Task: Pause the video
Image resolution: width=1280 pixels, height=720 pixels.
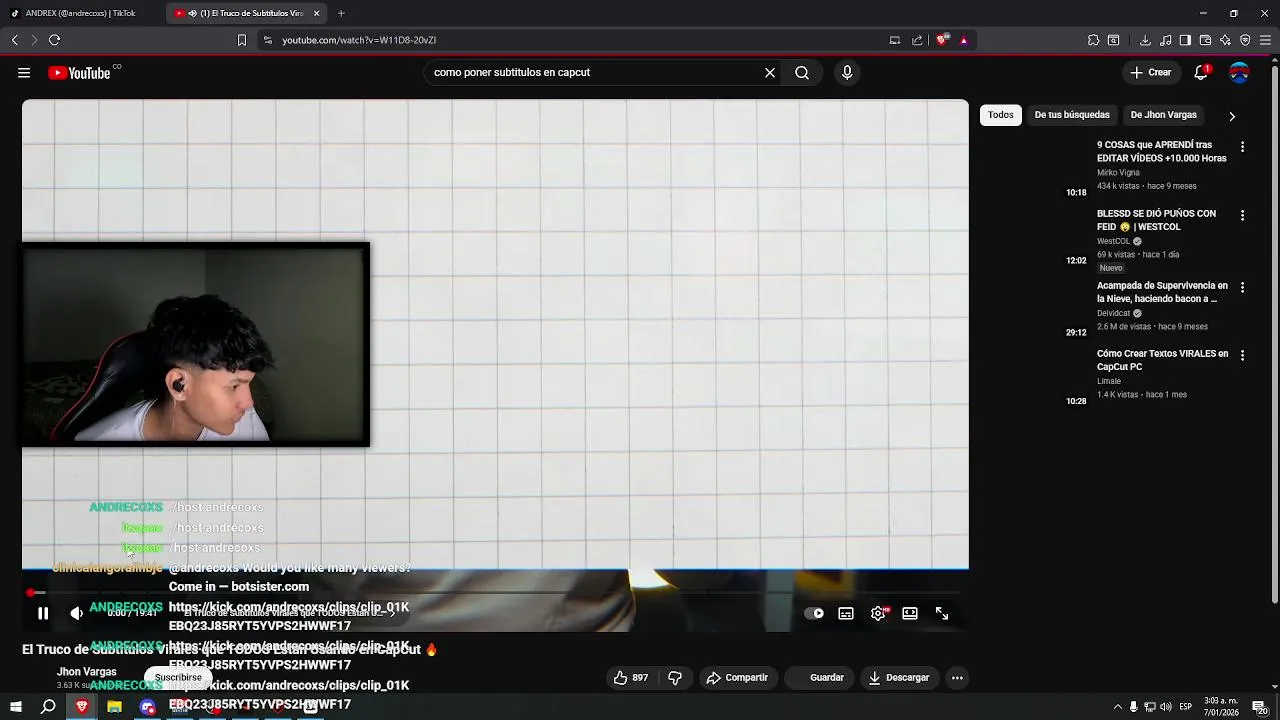Action: click(43, 614)
